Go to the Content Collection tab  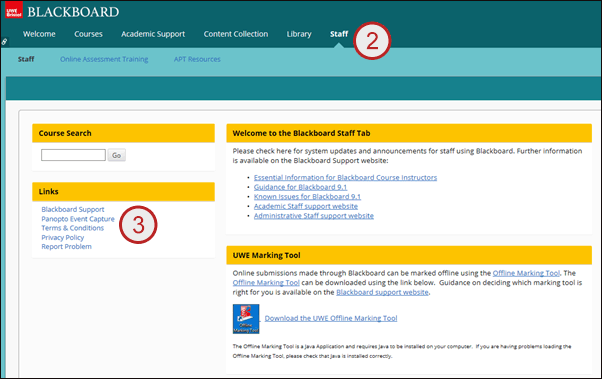236,34
